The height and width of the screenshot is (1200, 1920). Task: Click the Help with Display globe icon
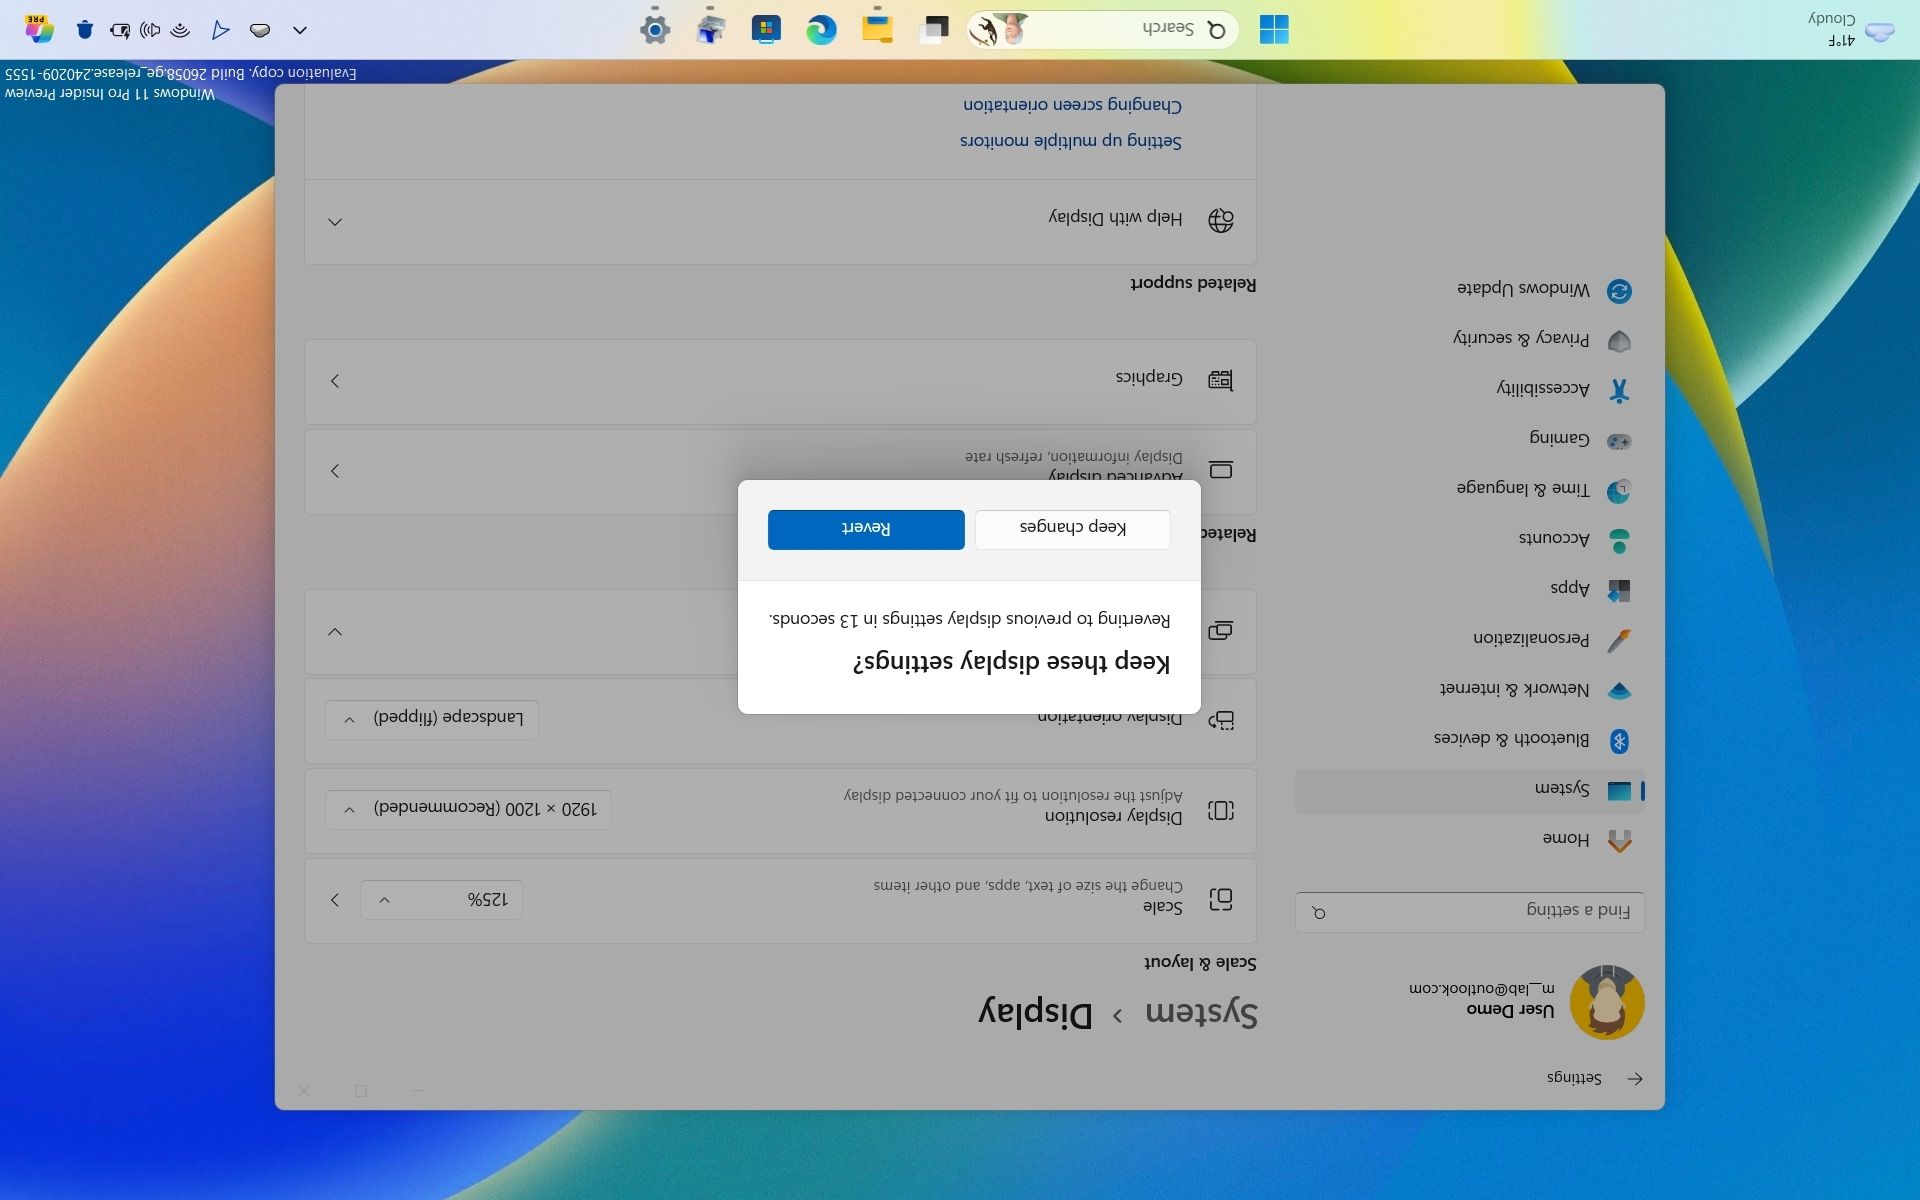(x=1221, y=219)
